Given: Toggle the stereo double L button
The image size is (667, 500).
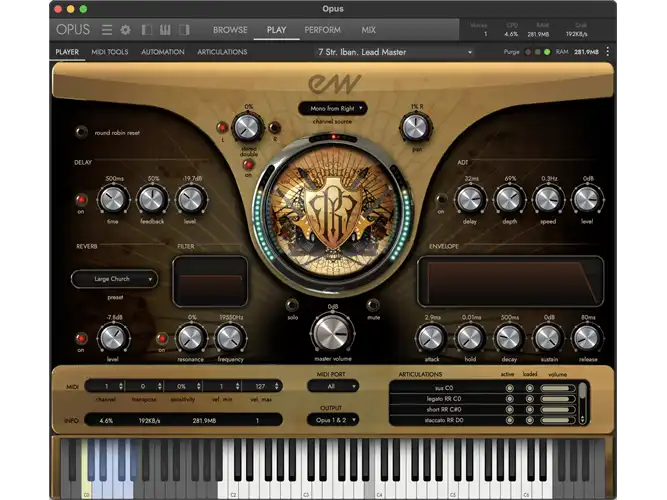Looking at the screenshot, I should click(x=222, y=127).
